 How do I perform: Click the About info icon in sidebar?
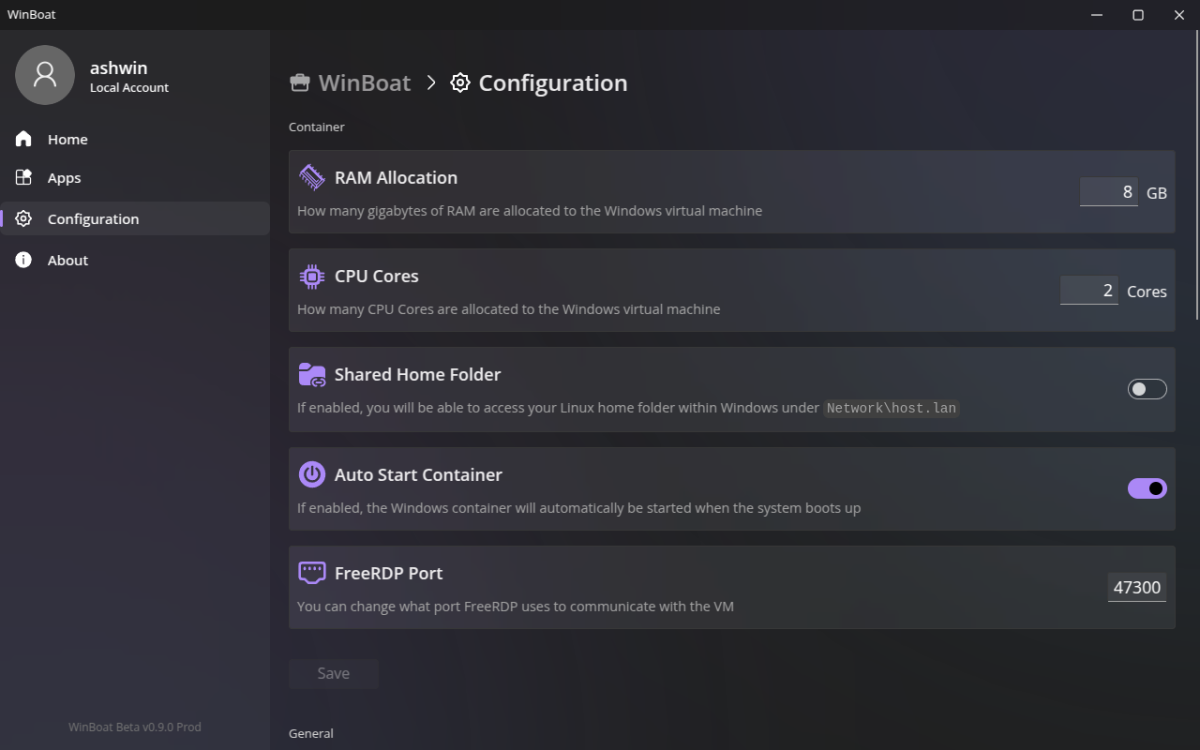coord(22,259)
